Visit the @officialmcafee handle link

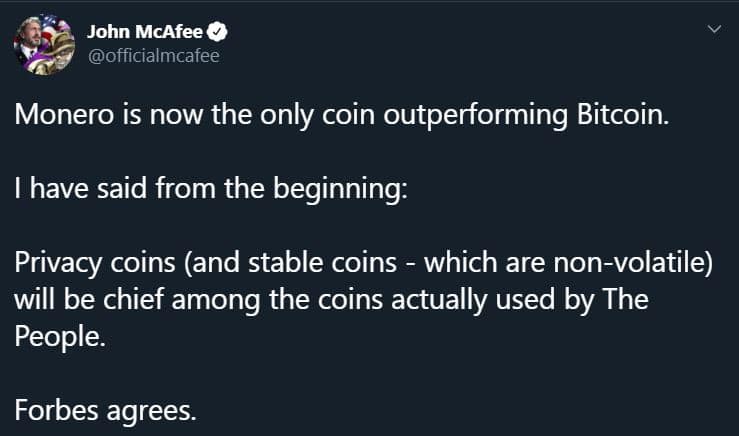(153, 54)
